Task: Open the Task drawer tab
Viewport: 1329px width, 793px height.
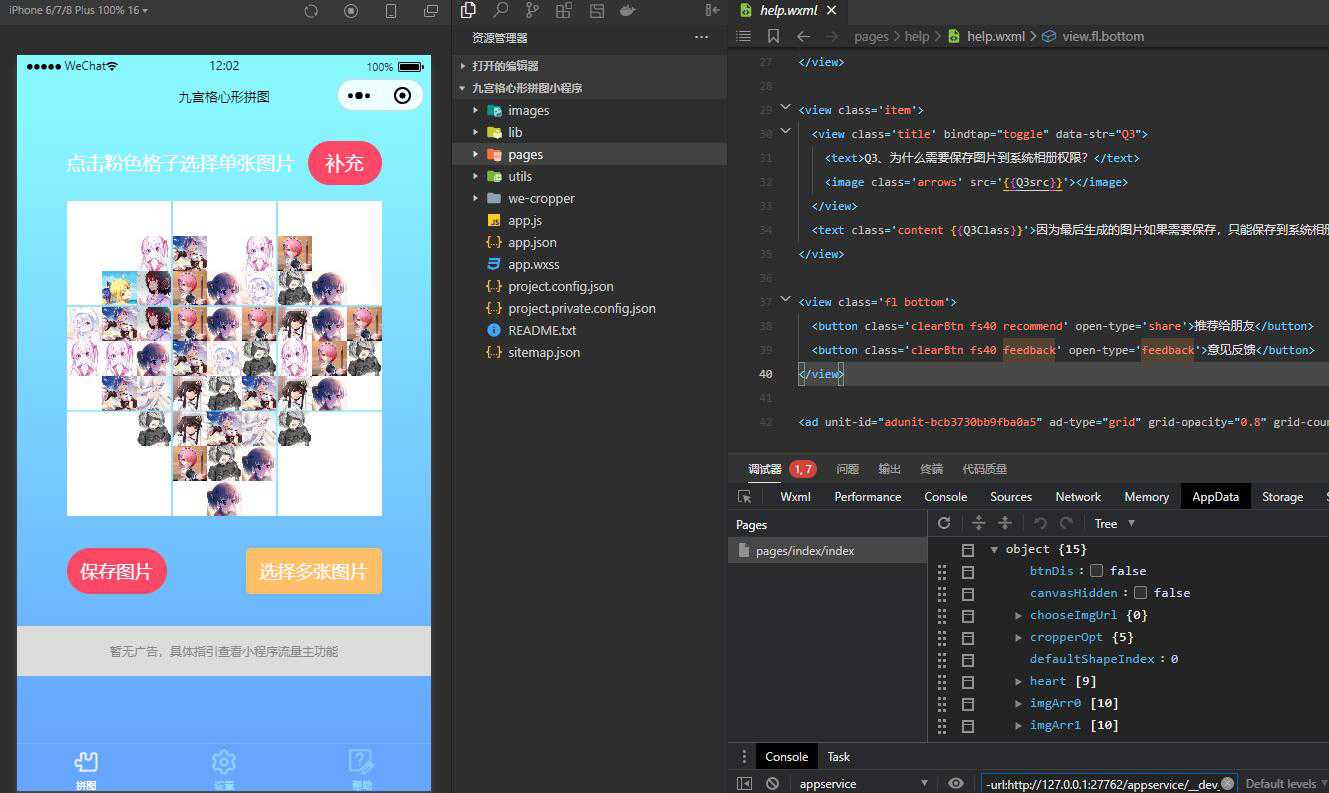Action: pos(839,757)
